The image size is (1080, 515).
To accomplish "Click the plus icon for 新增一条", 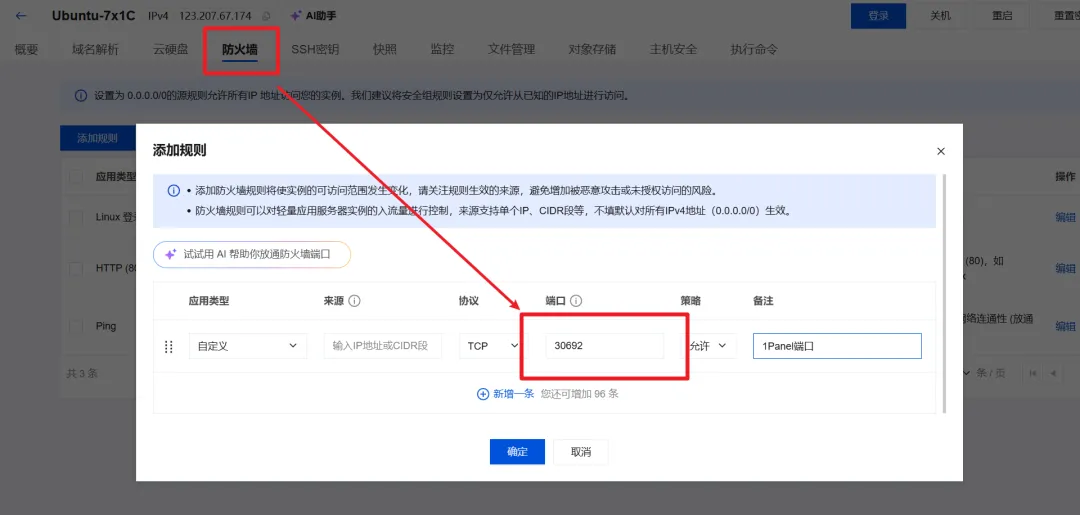I will click(x=483, y=394).
